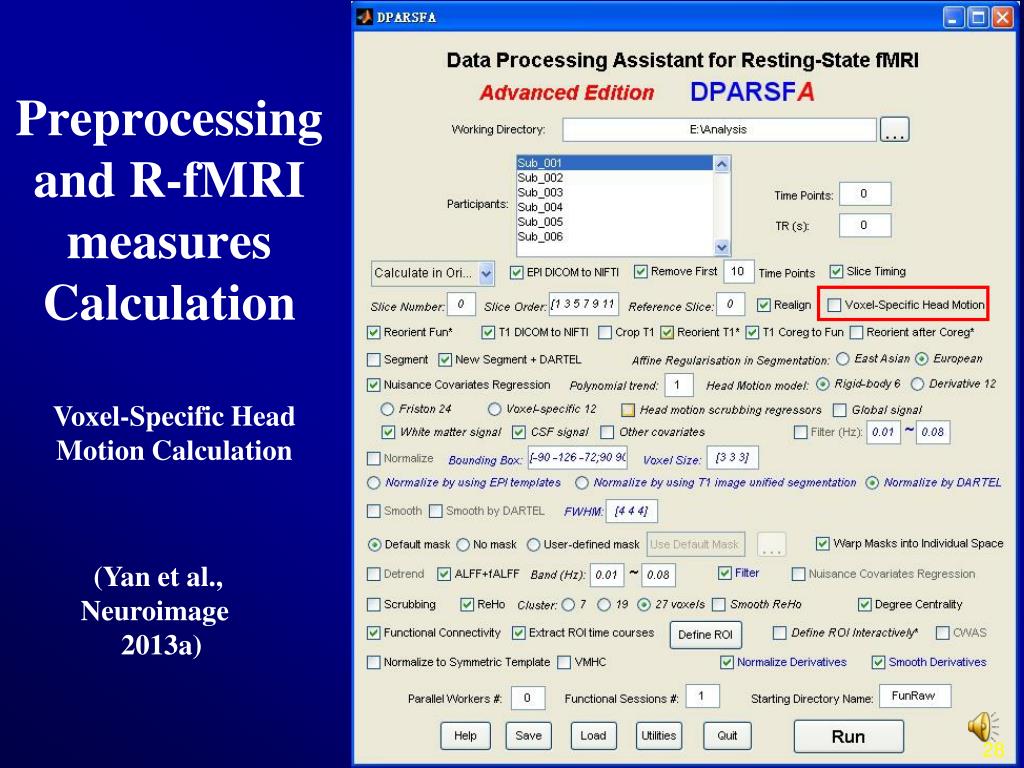
Task: Enable Reorient after Coreg* checkbox
Action: click(856, 332)
